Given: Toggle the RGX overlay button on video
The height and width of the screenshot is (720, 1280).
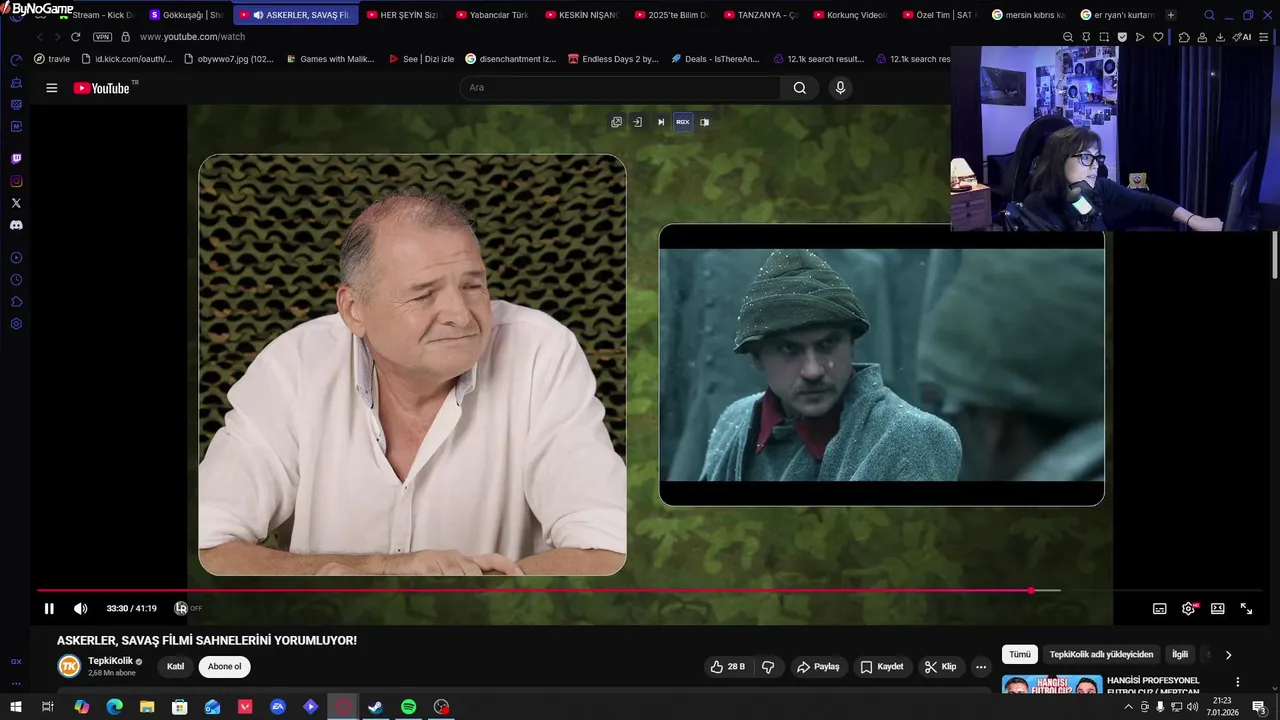Looking at the screenshot, I should click(x=683, y=122).
